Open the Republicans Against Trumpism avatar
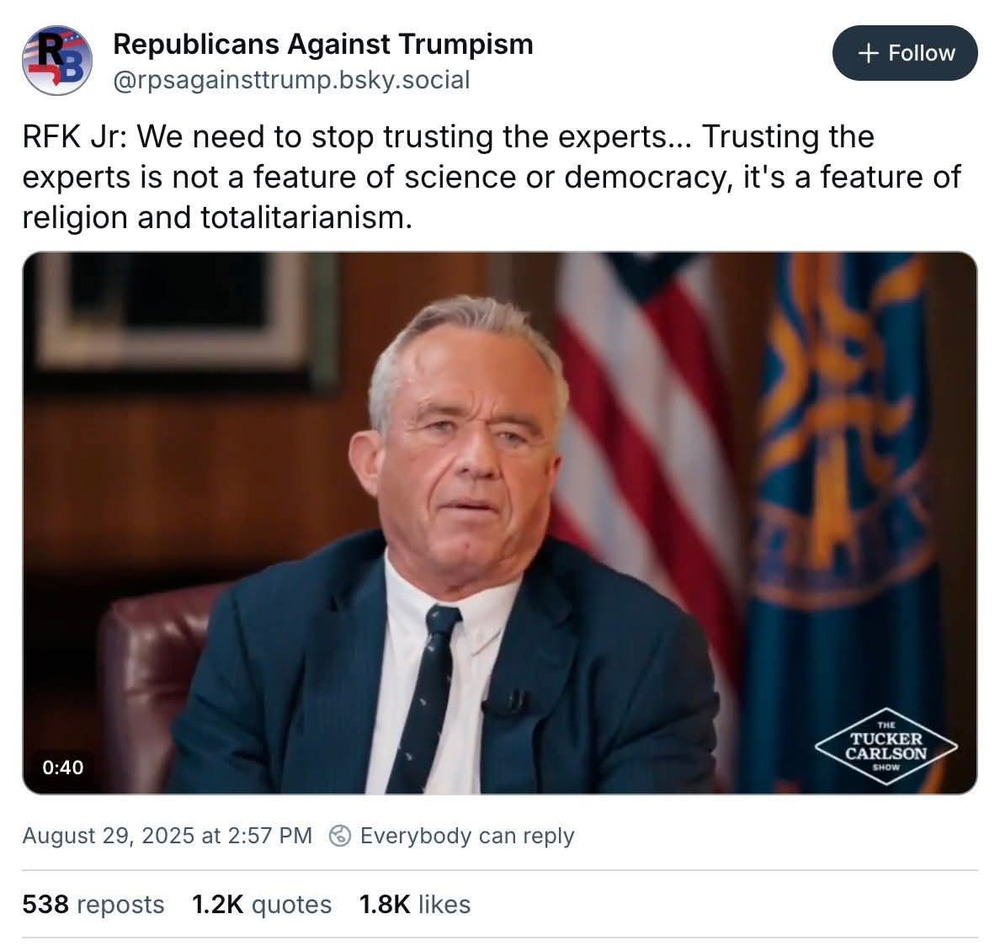The width and height of the screenshot is (1000, 951). pos(57,61)
